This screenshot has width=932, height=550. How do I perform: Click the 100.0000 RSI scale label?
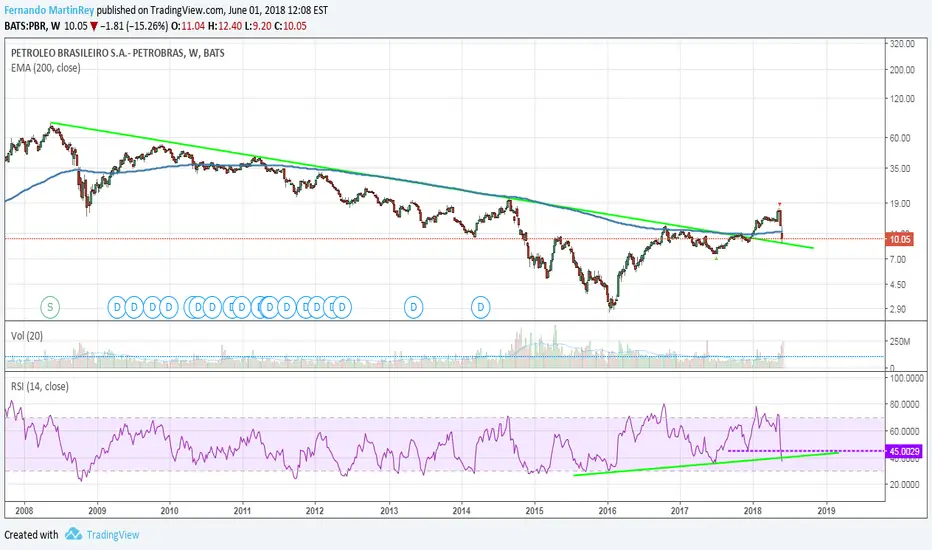pos(906,378)
